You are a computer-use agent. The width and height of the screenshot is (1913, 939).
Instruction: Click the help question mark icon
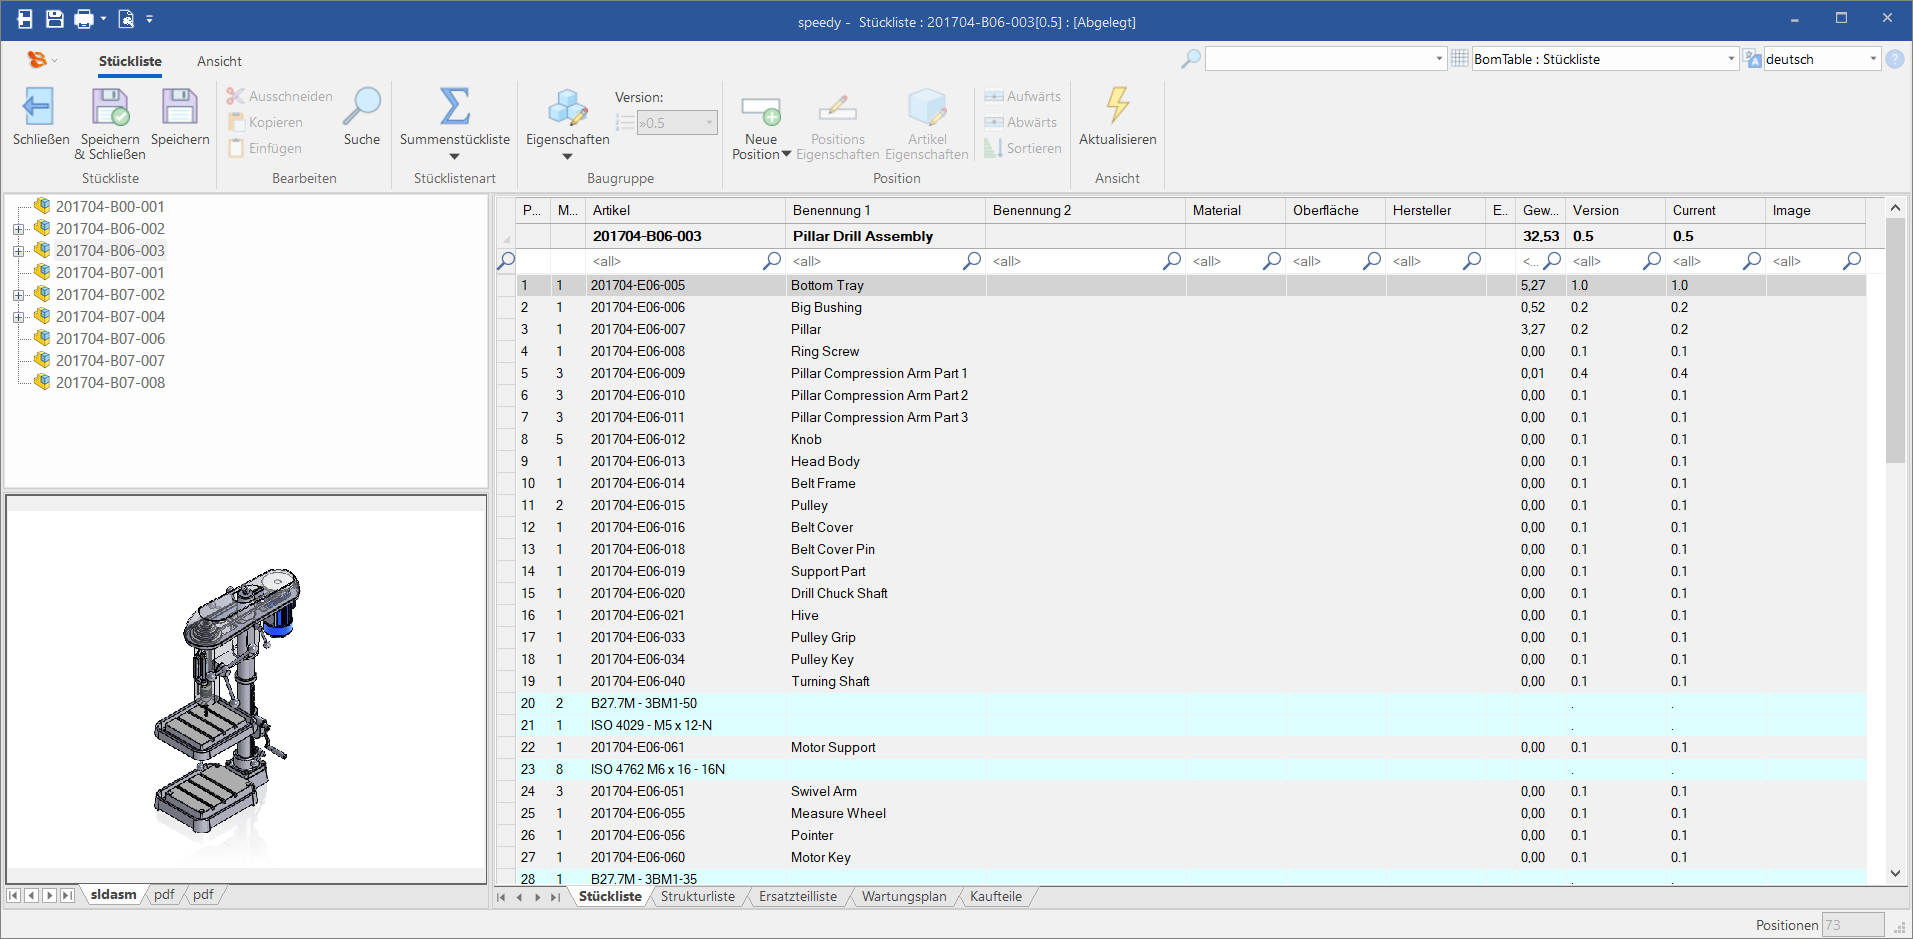(x=1894, y=59)
